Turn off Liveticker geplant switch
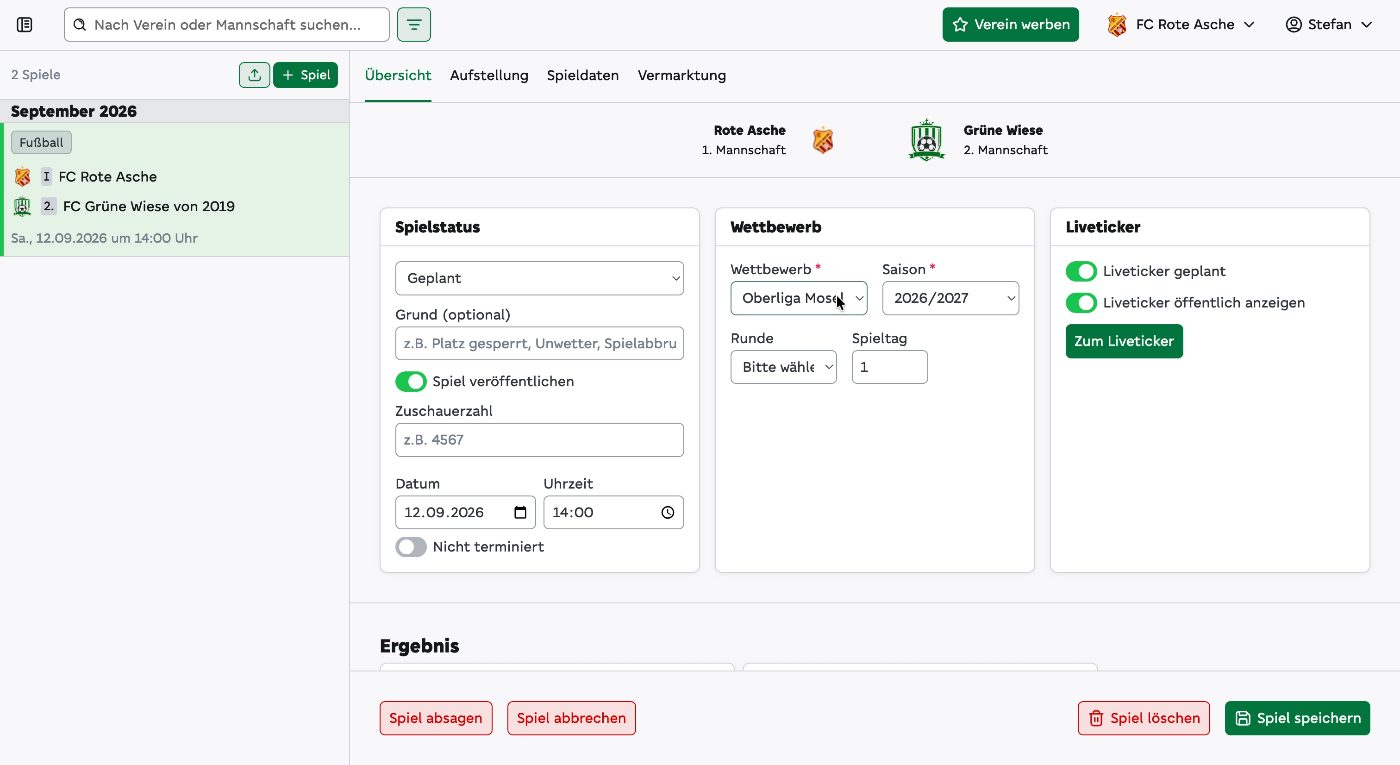The height and width of the screenshot is (765, 1400). tap(1081, 272)
